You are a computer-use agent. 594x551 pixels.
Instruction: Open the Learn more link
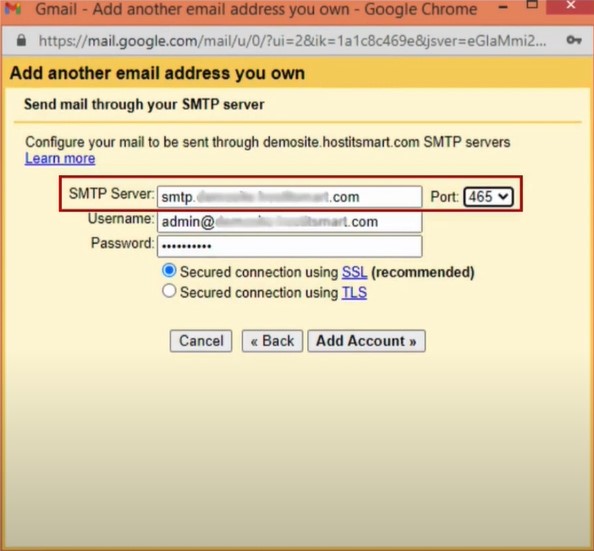coord(60,158)
